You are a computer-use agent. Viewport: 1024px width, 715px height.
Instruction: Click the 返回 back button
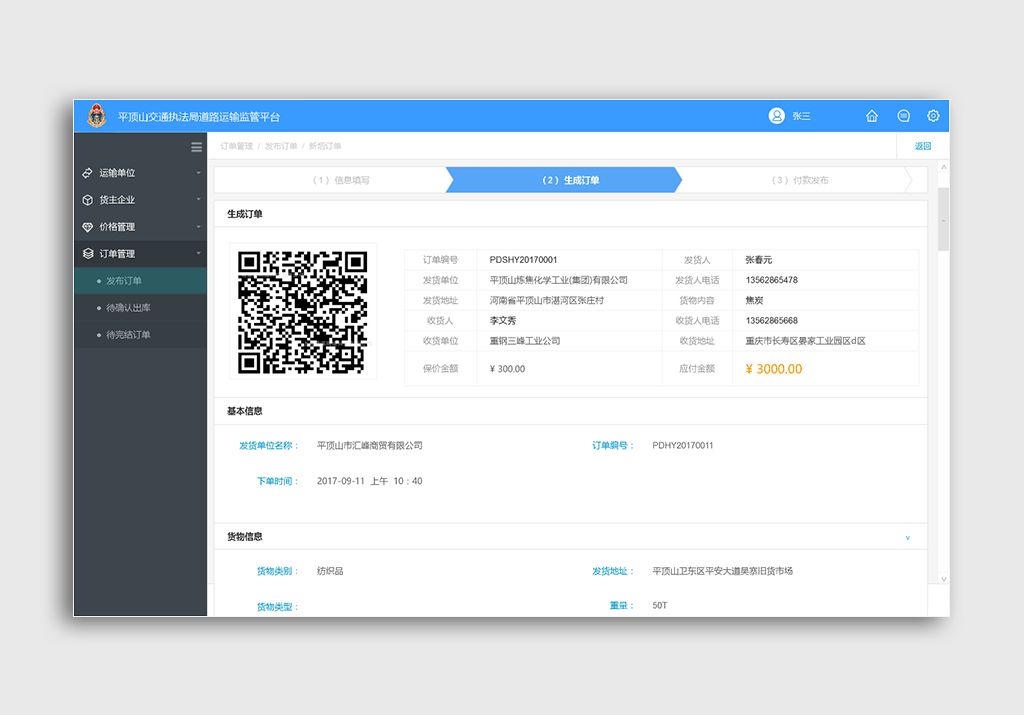pyautogui.click(x=923, y=146)
